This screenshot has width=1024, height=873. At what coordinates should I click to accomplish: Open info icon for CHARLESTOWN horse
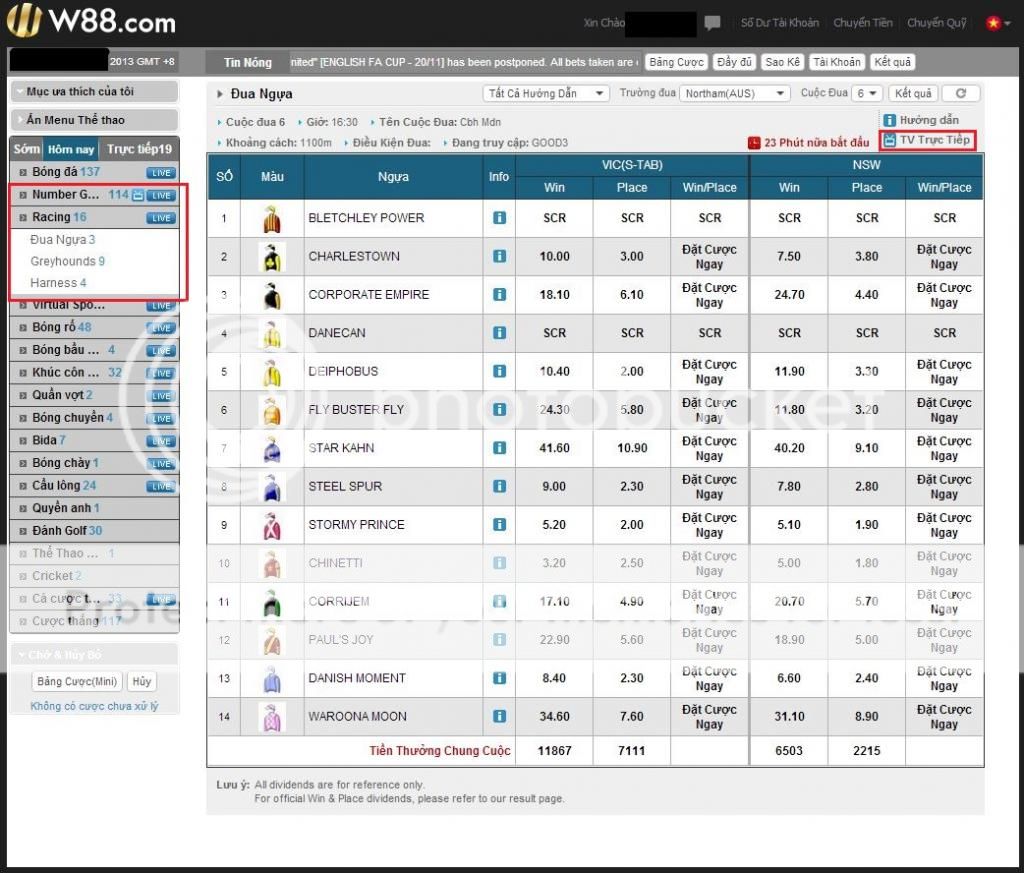pyautogui.click(x=499, y=256)
